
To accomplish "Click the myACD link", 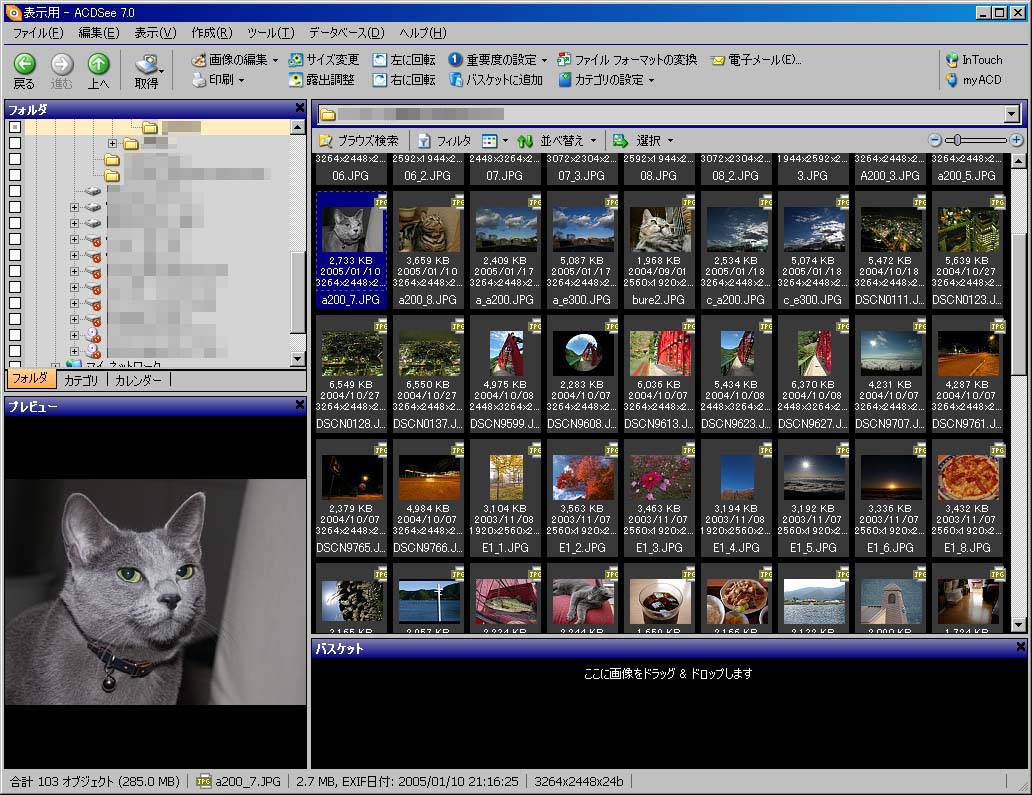I will 973,79.
